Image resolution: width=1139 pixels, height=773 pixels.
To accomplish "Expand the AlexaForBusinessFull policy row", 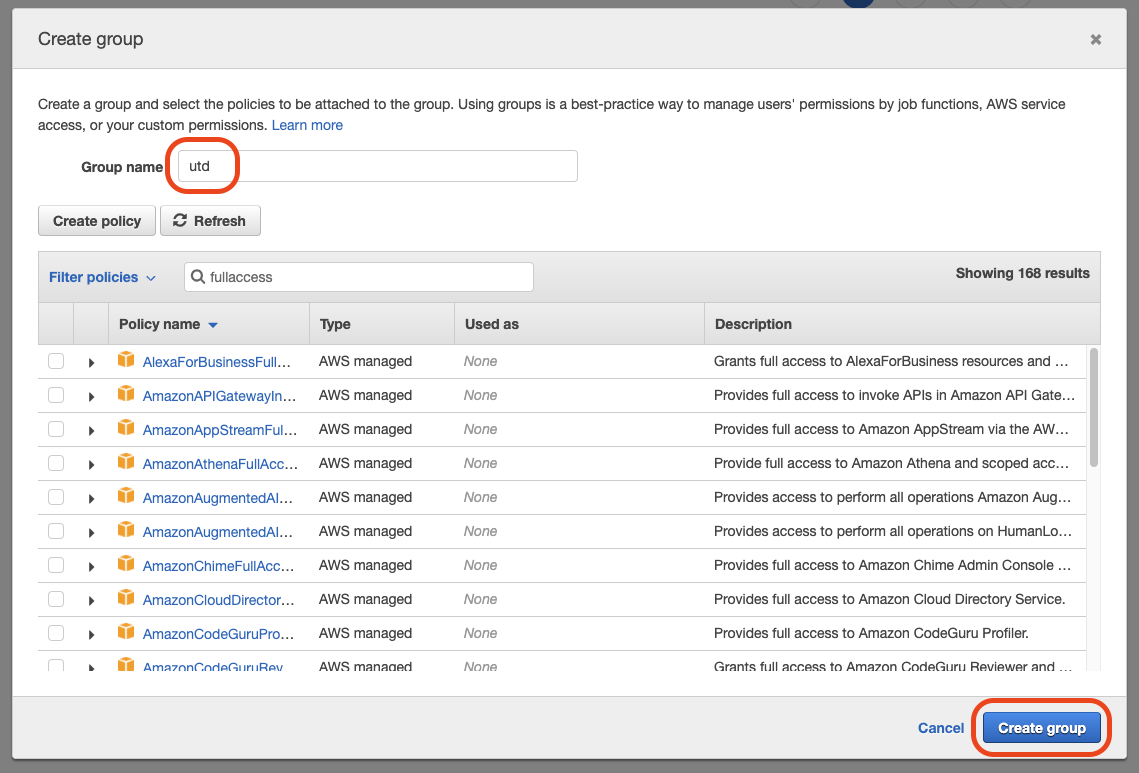I will (x=91, y=363).
